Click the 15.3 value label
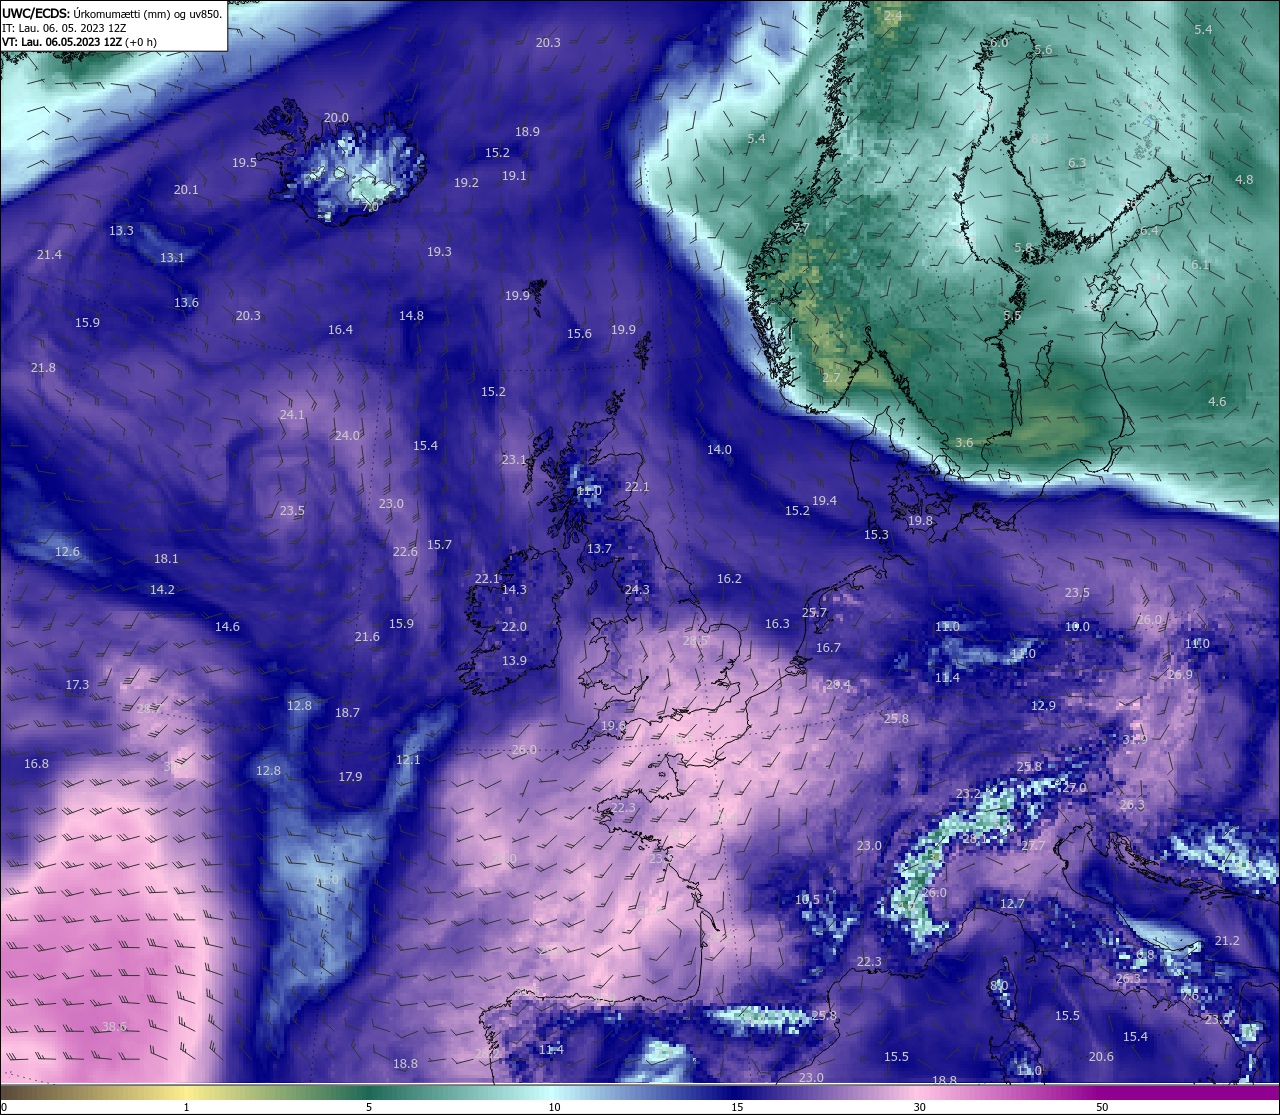The image size is (1280, 1115). [876, 534]
